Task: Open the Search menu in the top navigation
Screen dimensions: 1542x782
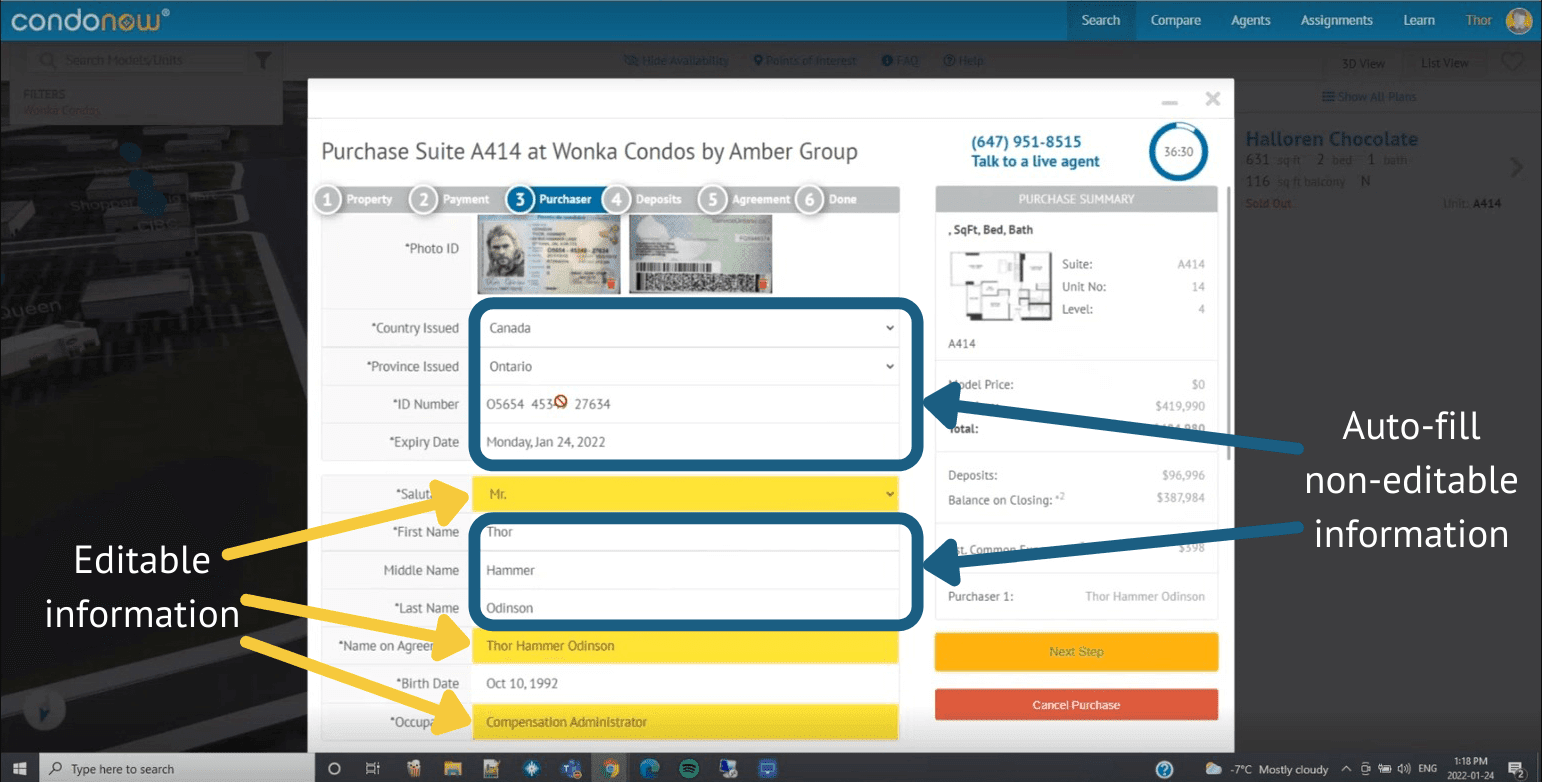Action: coord(1101,20)
